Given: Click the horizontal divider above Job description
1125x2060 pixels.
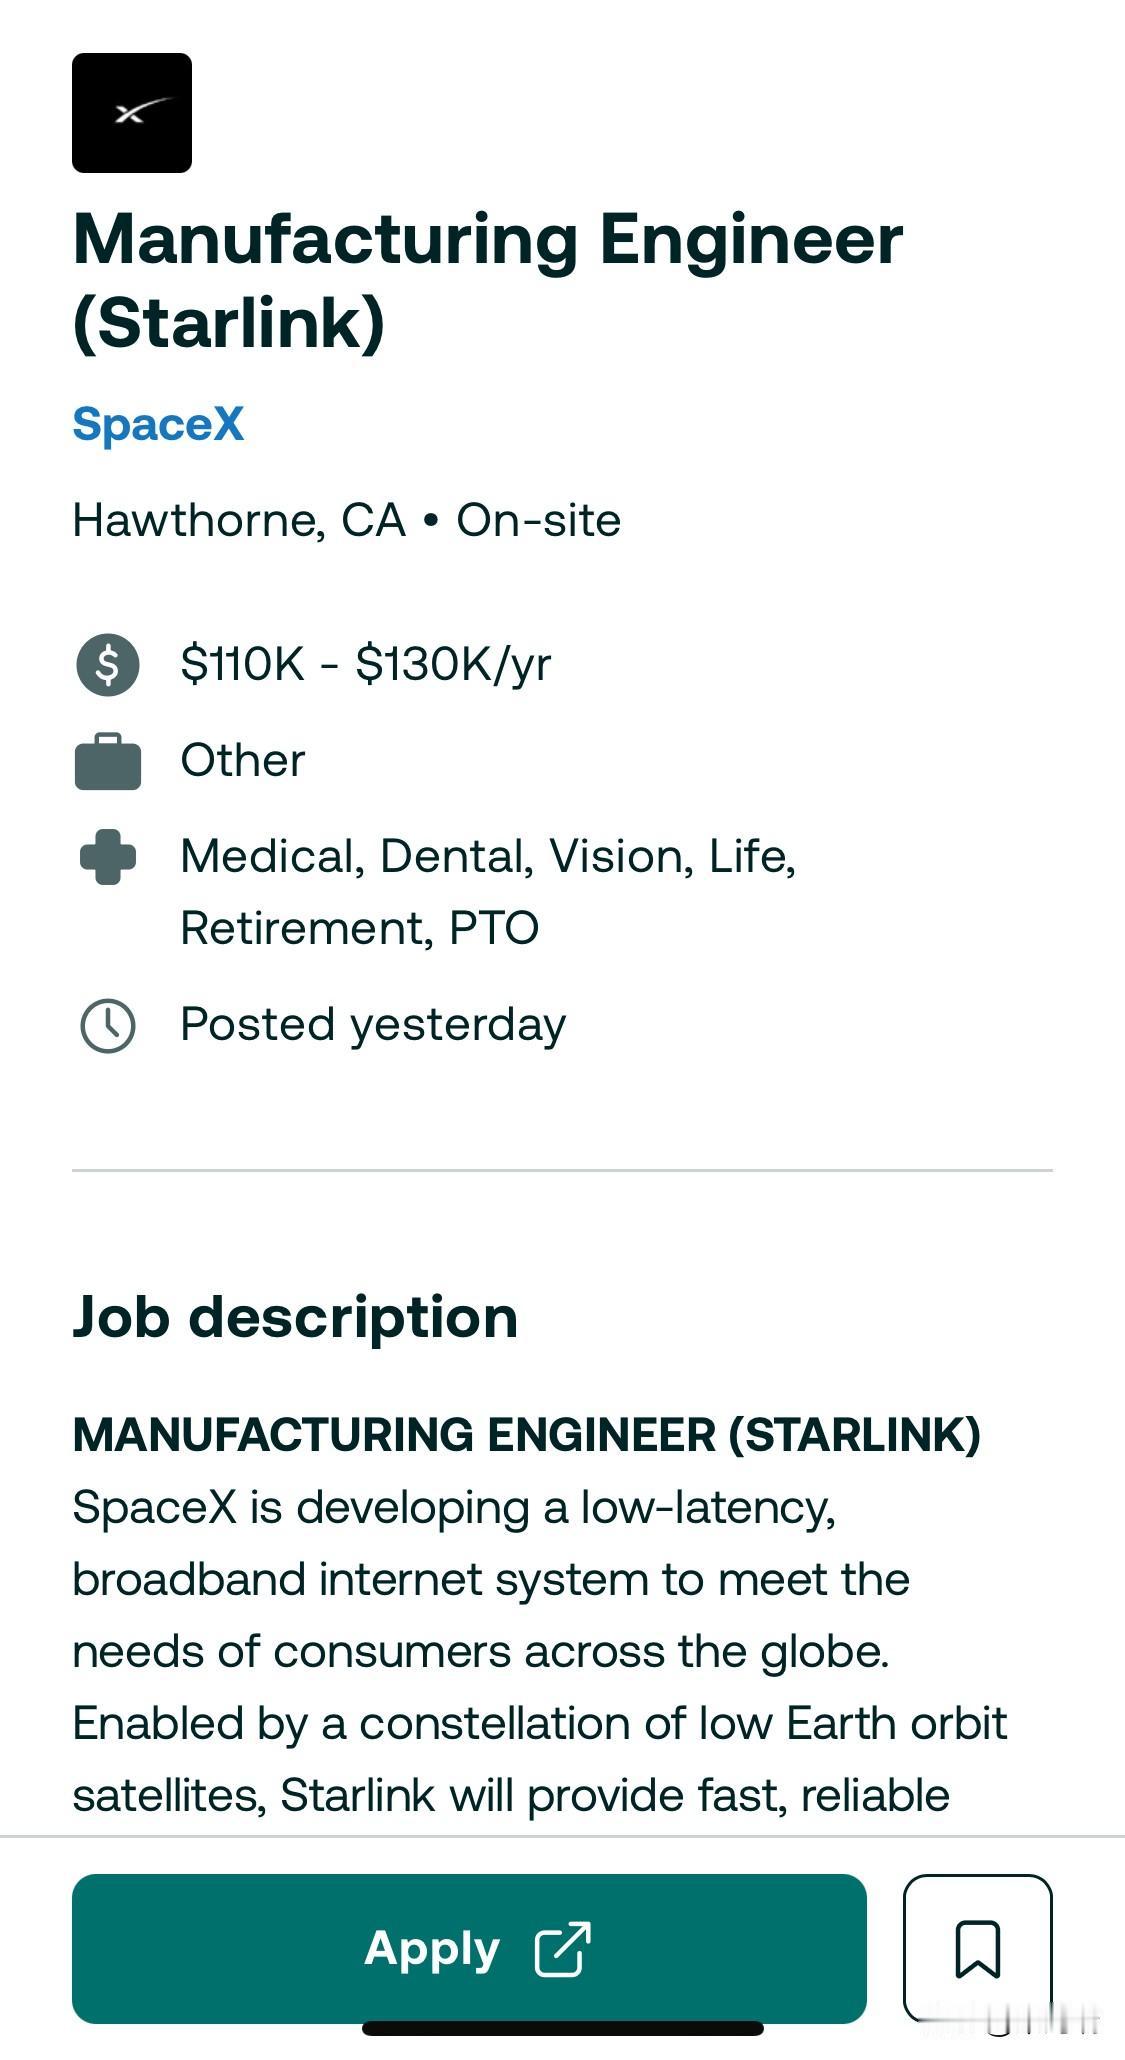Looking at the screenshot, I should click(x=562, y=1170).
